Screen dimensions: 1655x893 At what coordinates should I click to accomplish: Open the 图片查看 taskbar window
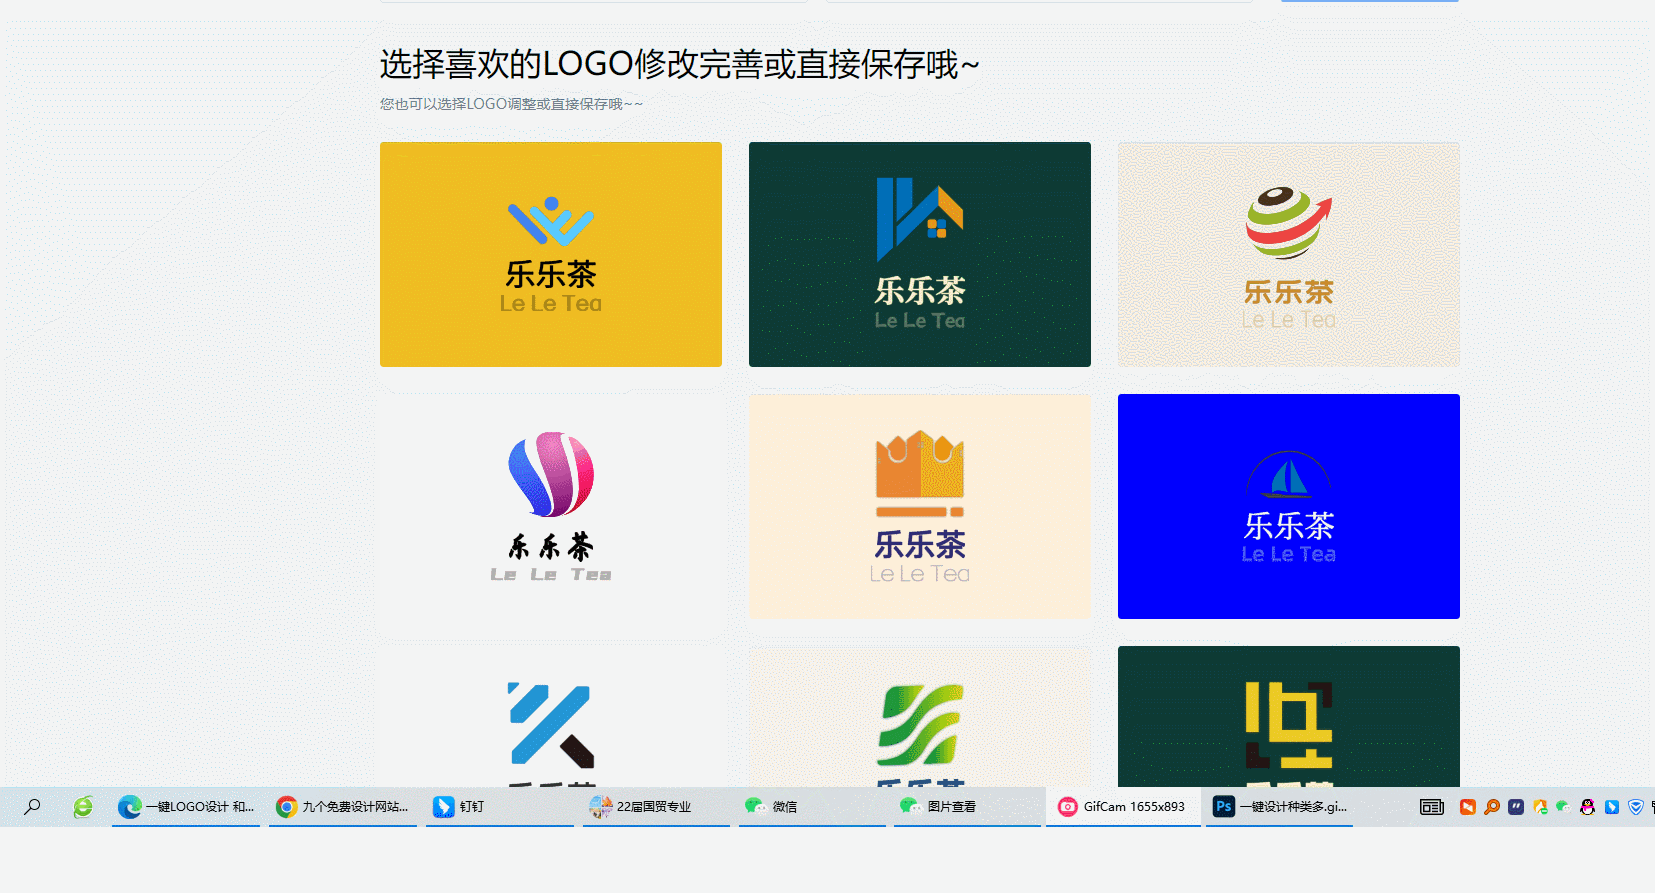tap(968, 806)
